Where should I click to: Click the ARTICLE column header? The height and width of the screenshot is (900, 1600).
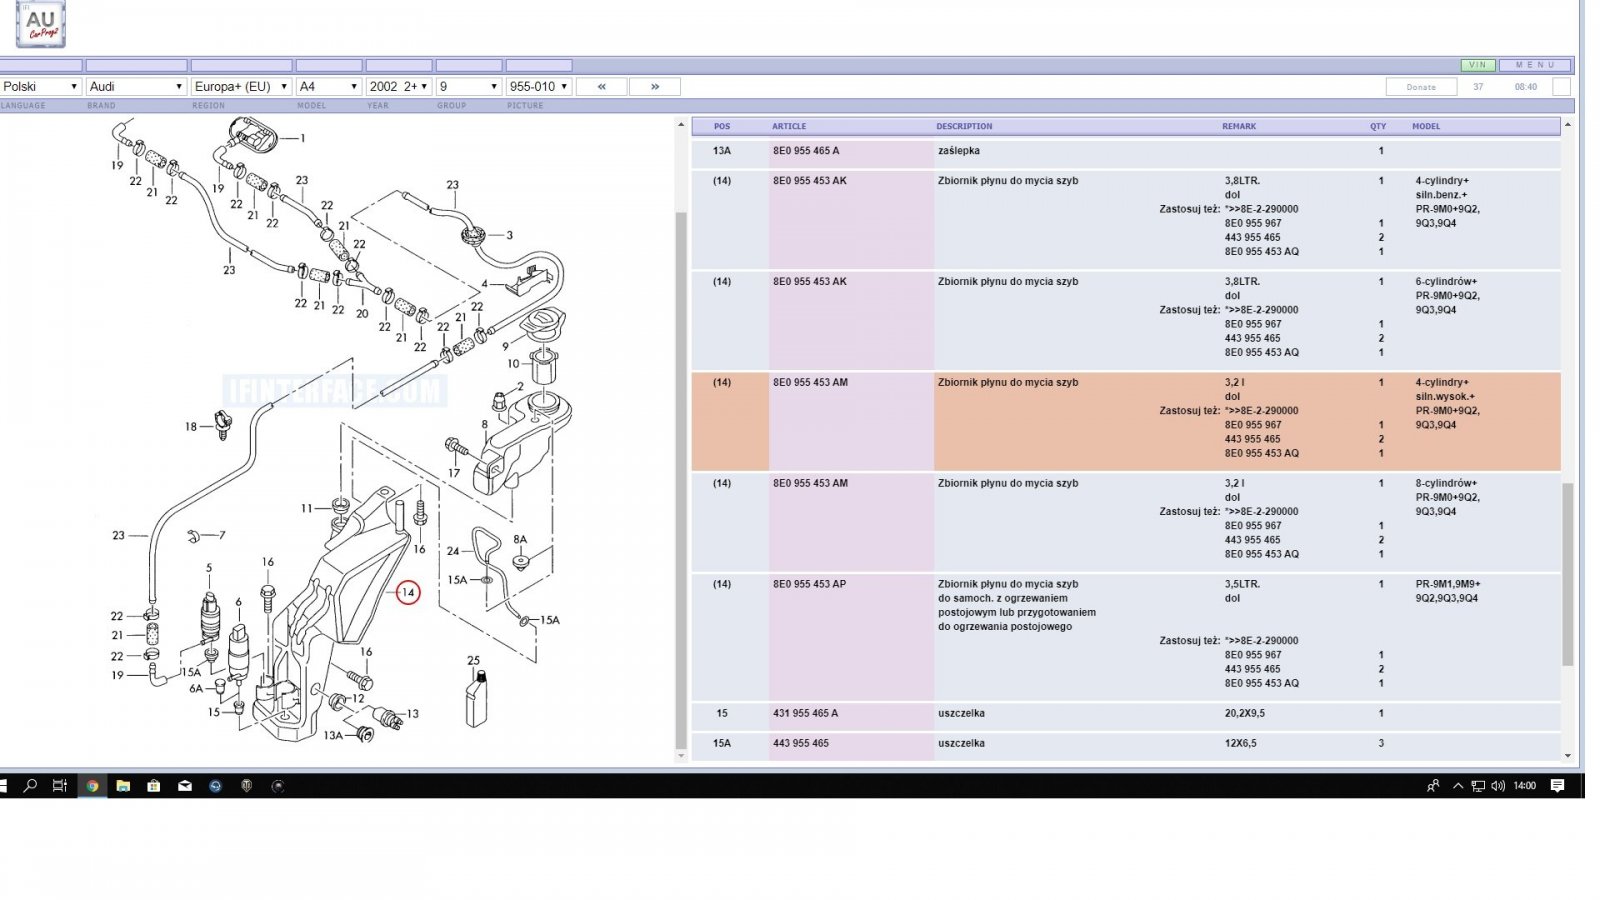[x=789, y=126]
